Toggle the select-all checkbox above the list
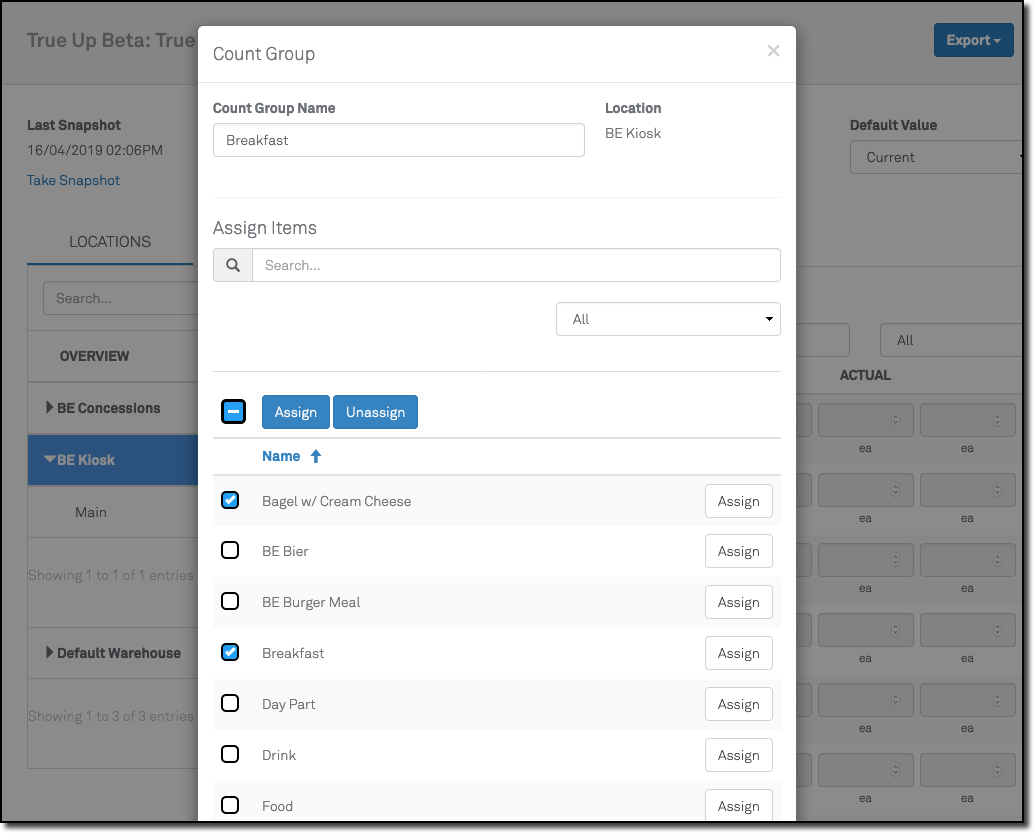The height and width of the screenshot is (833, 1034). 233,411
